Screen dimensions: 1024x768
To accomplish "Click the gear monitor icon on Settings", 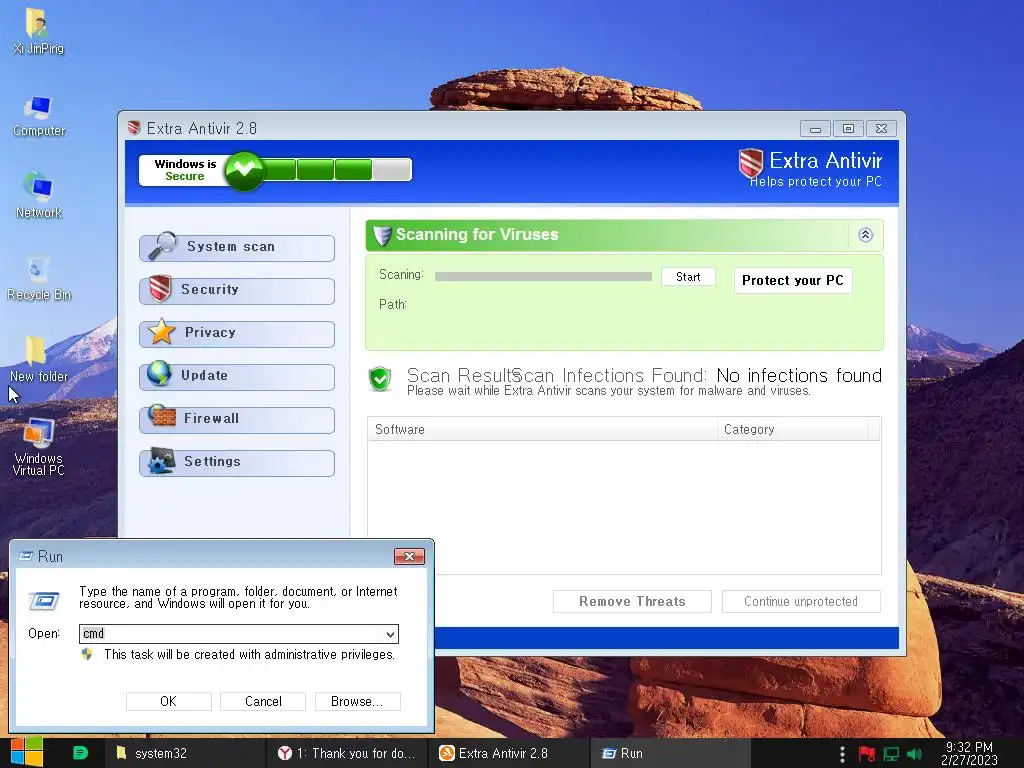I will pyautogui.click(x=161, y=460).
